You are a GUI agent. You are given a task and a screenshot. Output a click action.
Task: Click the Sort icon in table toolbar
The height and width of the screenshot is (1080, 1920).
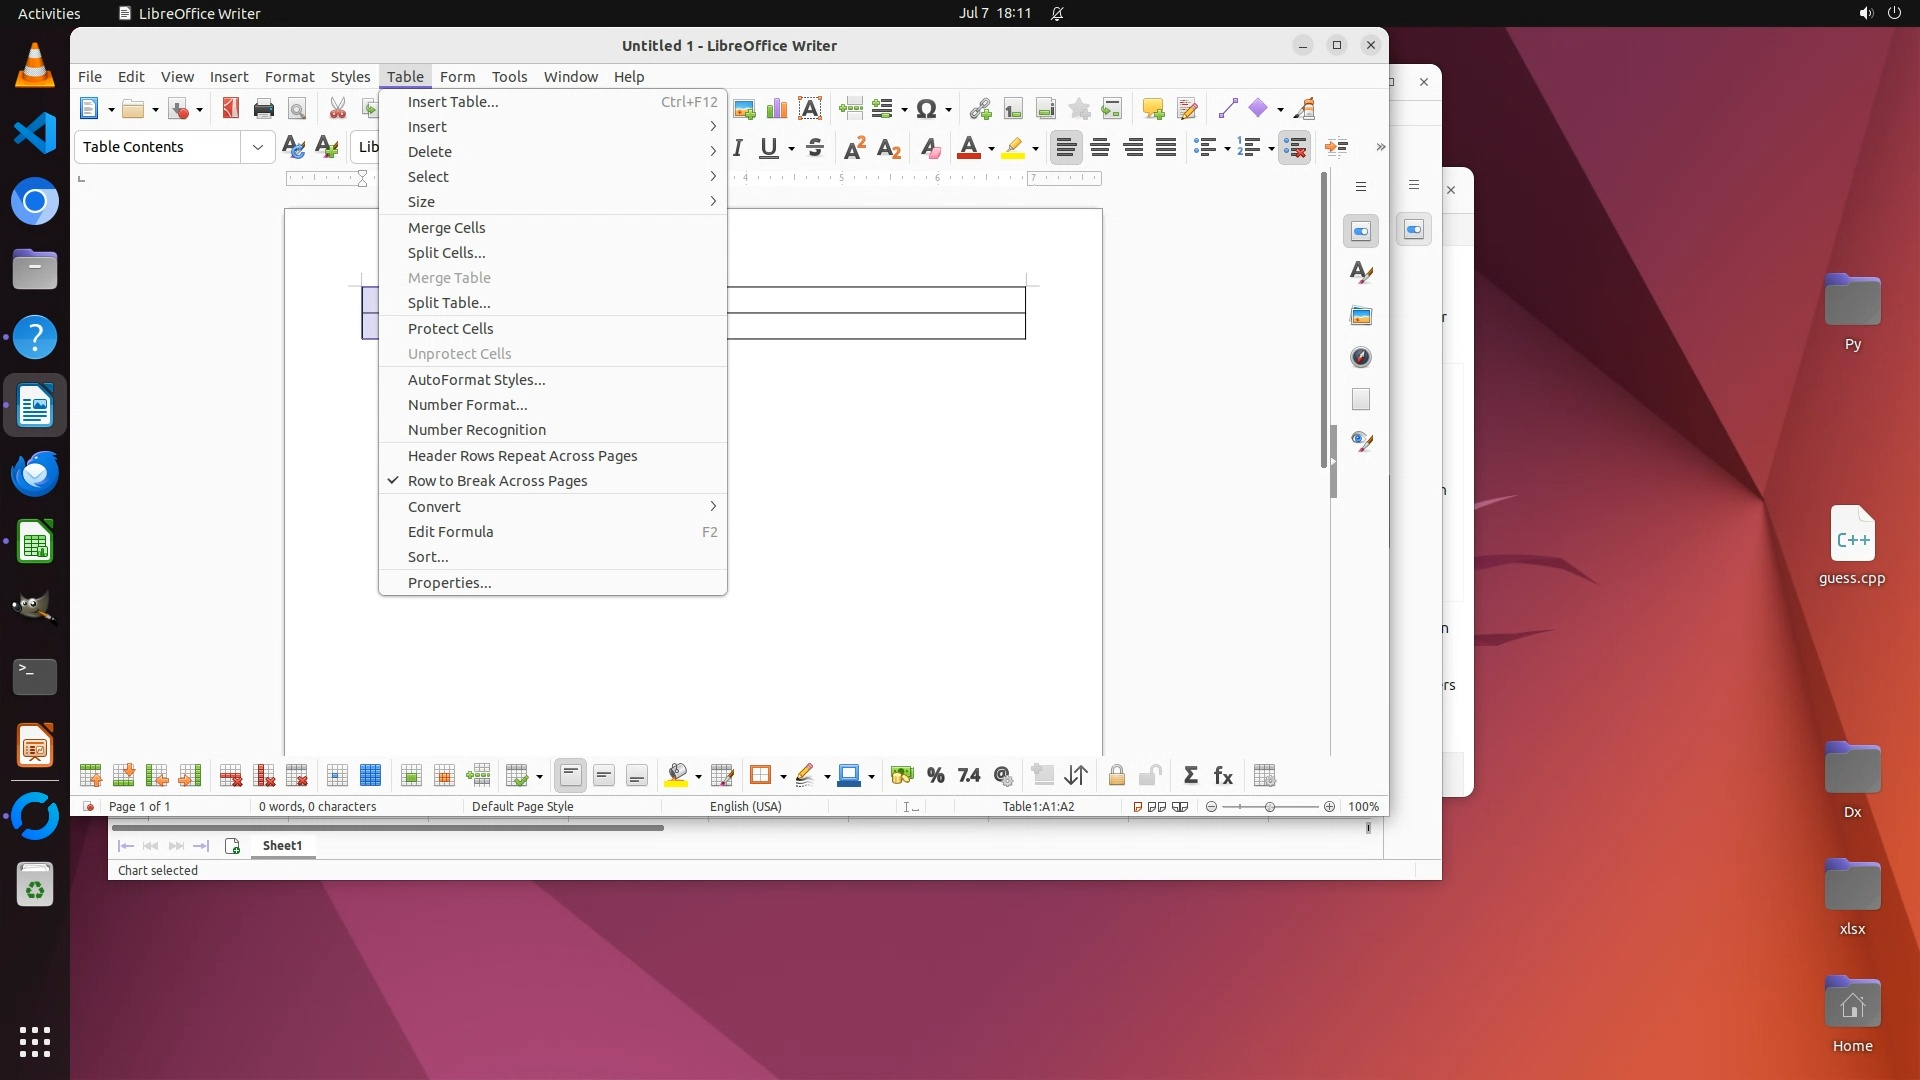(x=1076, y=776)
